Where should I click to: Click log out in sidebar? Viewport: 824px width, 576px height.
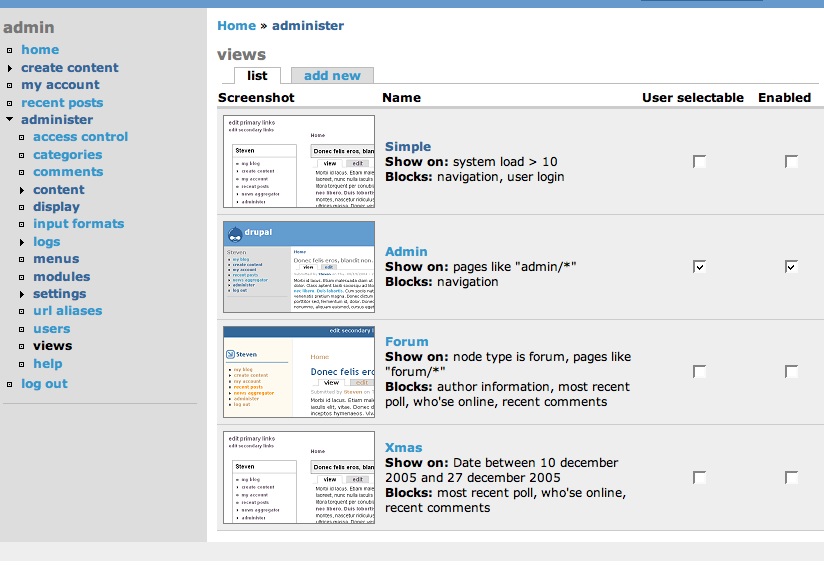(44, 384)
